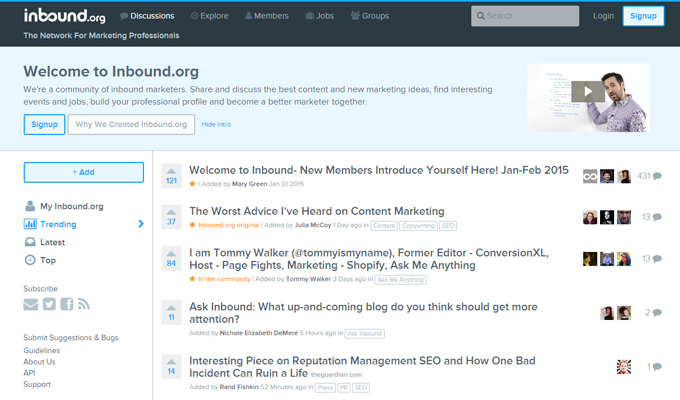Upvote the post with 14 votes

171,367
